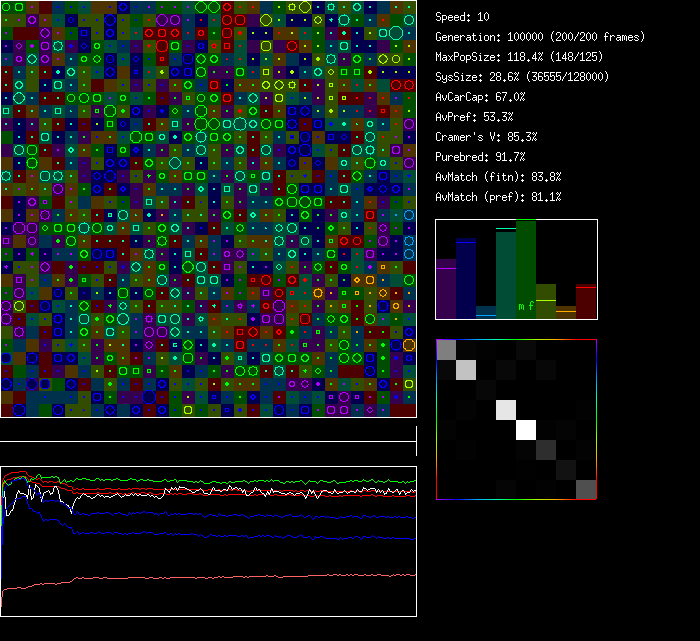The height and width of the screenshot is (641, 700).
Task: Select the purple bar in the bar chart
Action: click(446, 288)
